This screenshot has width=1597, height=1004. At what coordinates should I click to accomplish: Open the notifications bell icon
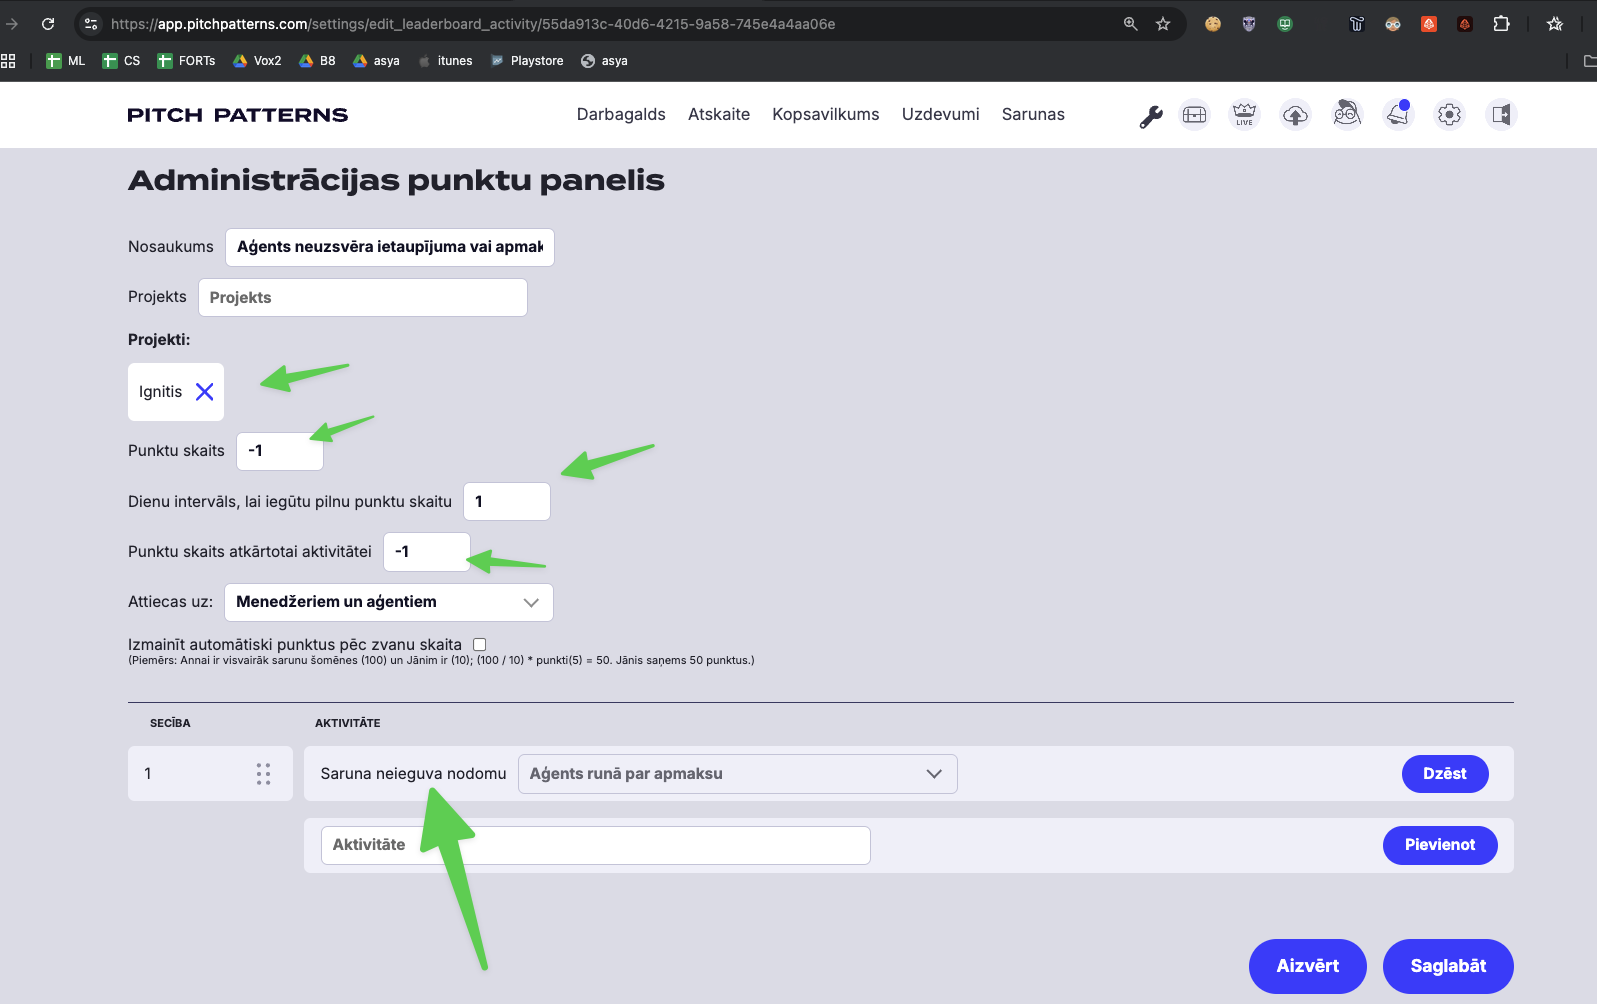(x=1398, y=115)
